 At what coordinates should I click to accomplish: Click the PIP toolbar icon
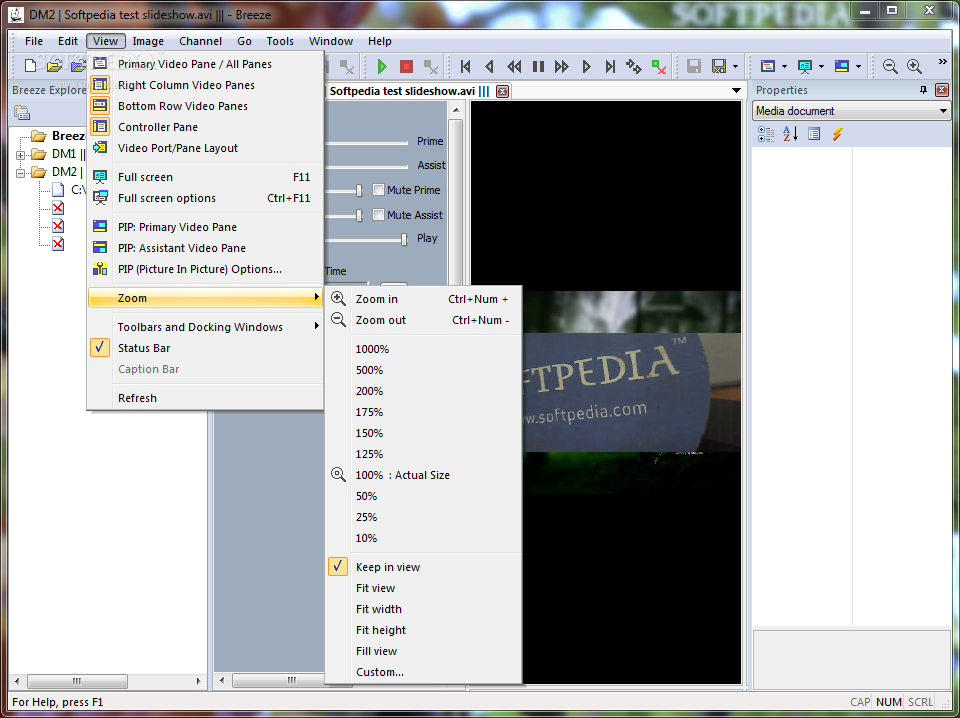(842, 66)
